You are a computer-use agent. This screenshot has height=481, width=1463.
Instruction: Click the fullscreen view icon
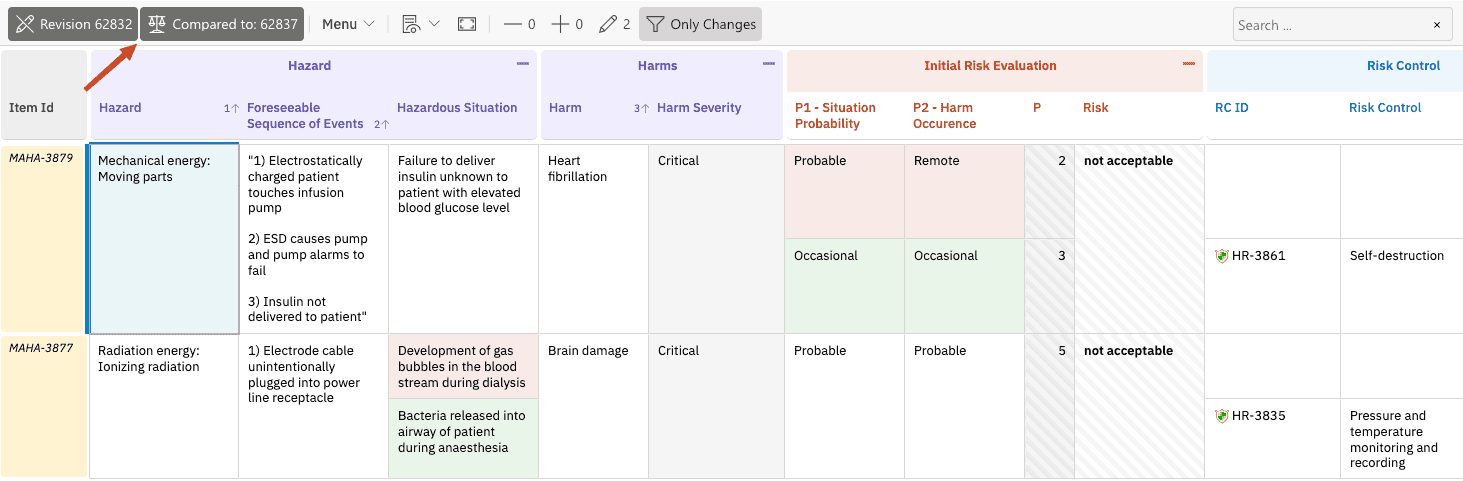(467, 24)
